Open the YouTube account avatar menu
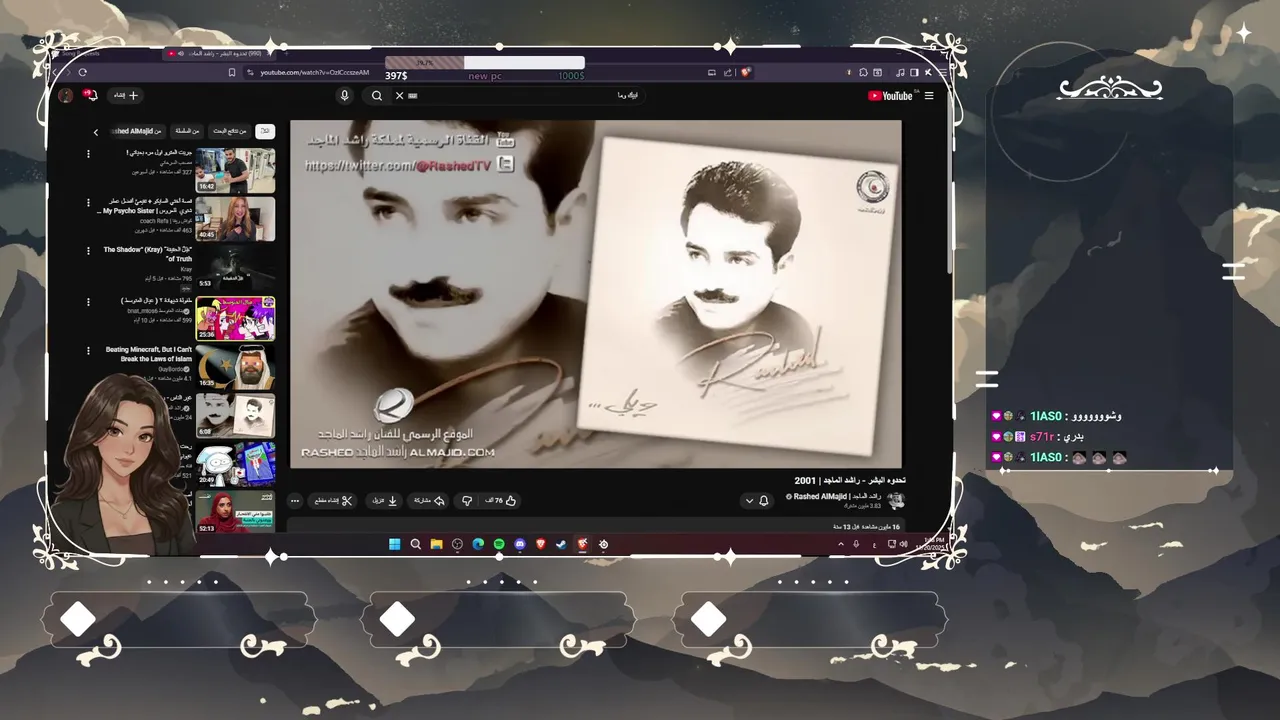1280x720 pixels. (x=66, y=95)
